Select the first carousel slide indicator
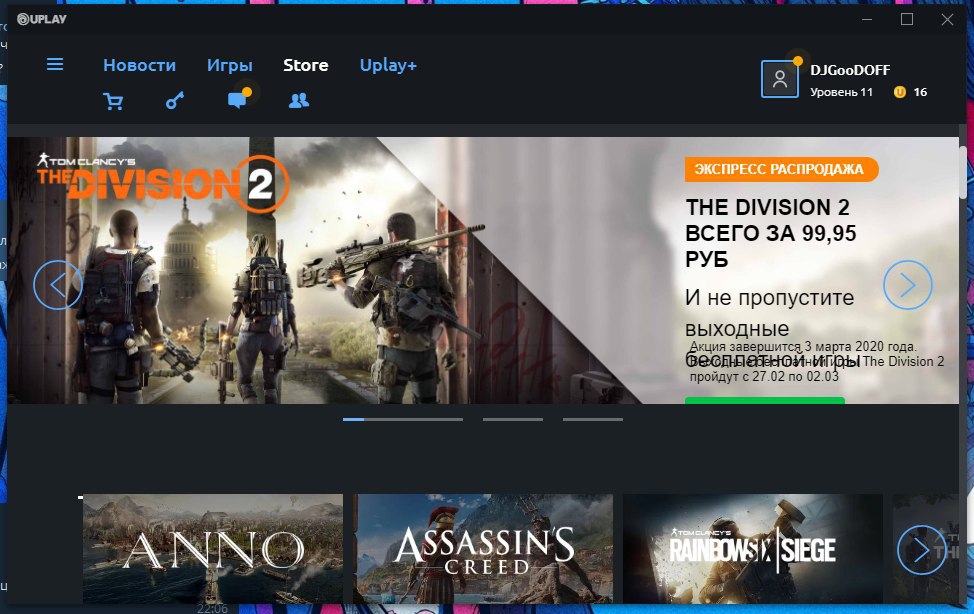Image resolution: width=974 pixels, height=614 pixels. coord(403,419)
